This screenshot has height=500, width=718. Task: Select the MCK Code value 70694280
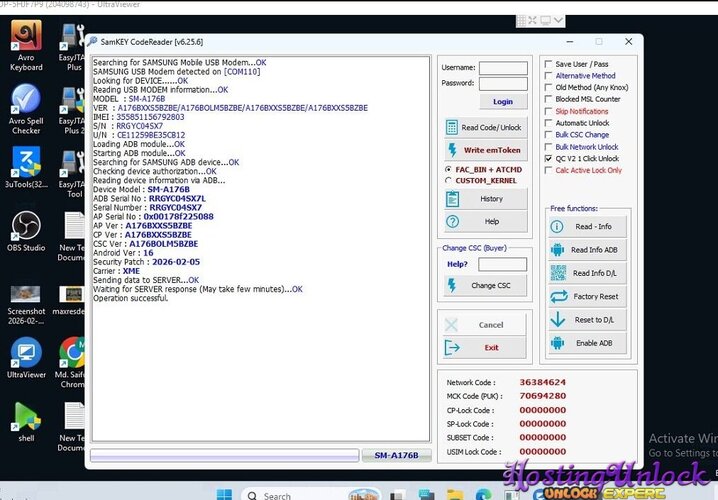pyautogui.click(x=543, y=396)
